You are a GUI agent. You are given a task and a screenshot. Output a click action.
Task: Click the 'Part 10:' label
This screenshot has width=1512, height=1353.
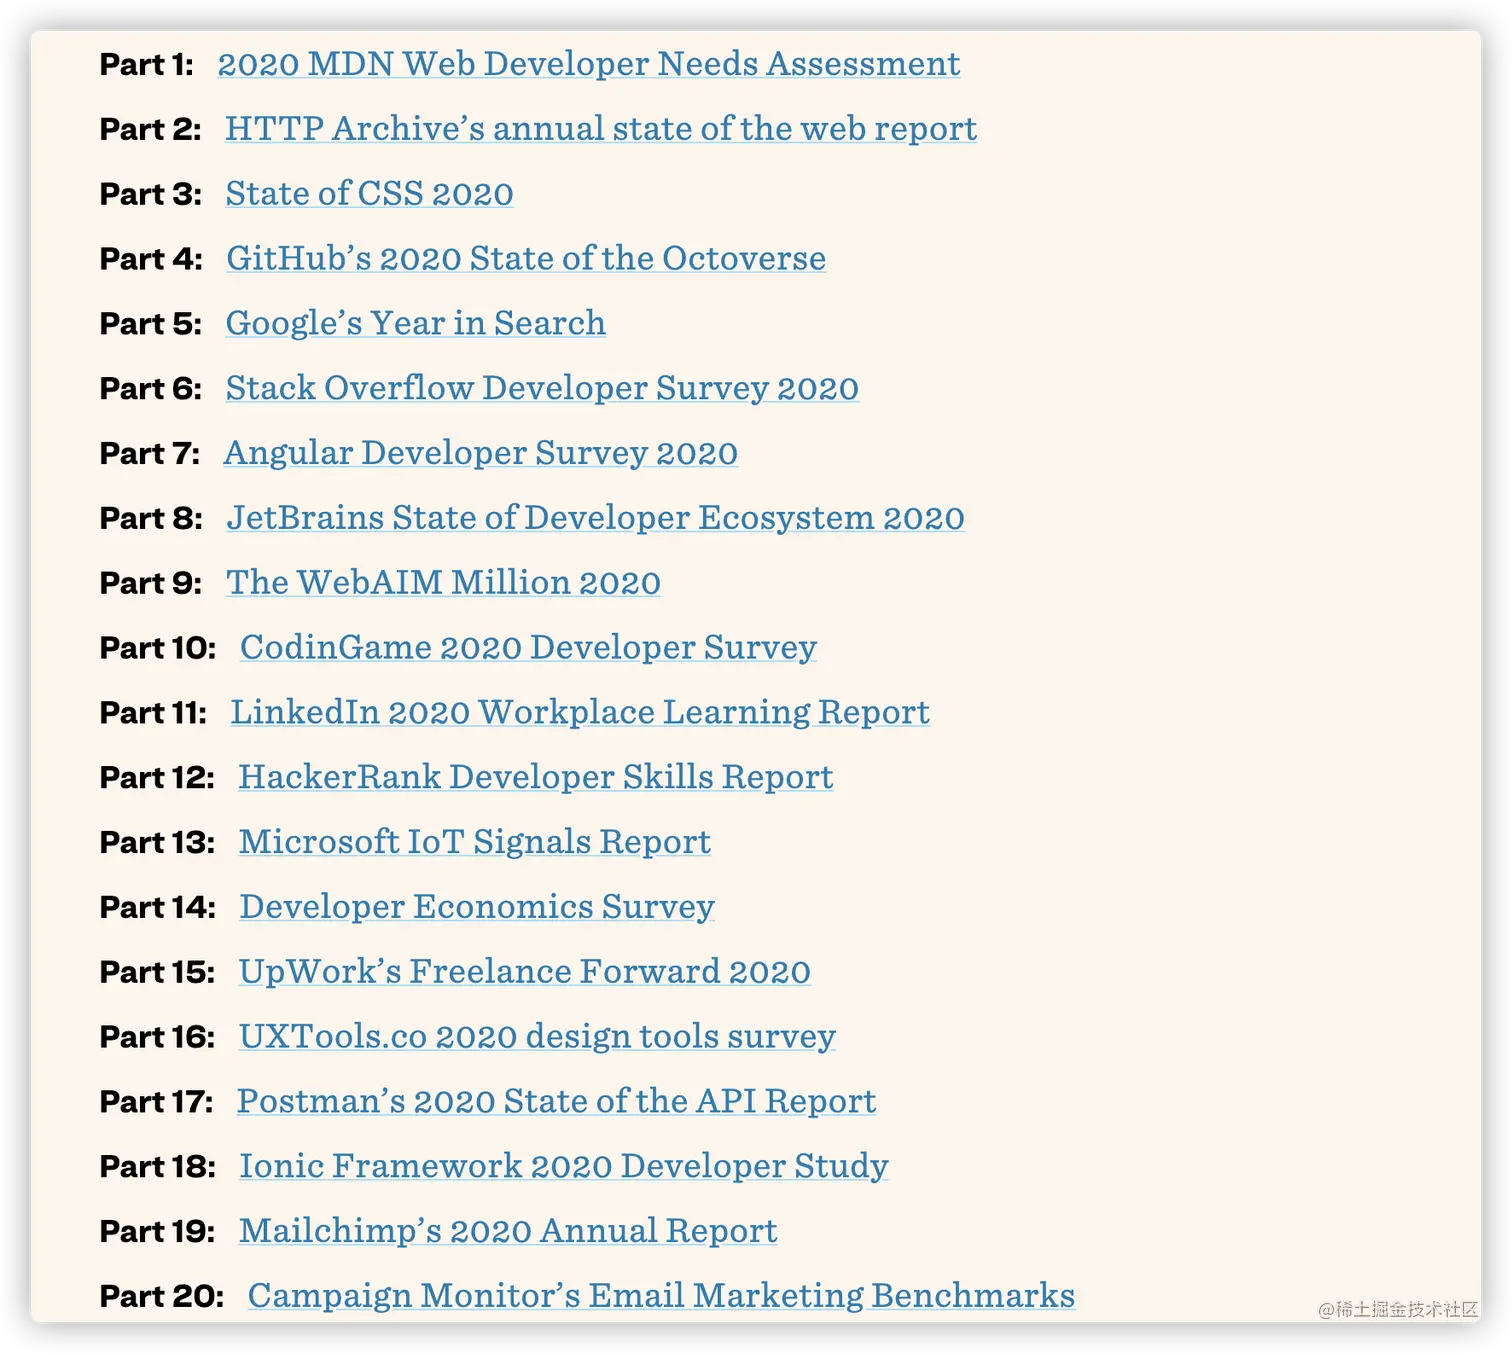158,649
